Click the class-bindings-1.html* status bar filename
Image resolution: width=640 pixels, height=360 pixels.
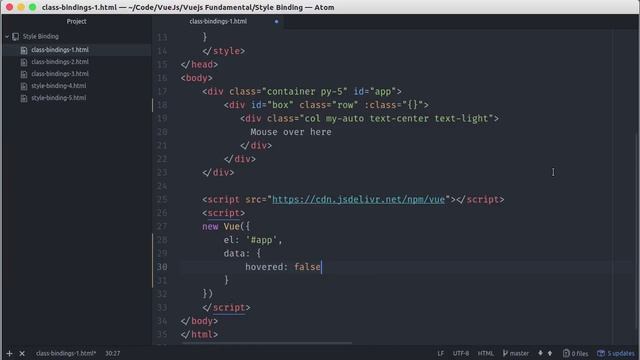[x=66, y=353]
